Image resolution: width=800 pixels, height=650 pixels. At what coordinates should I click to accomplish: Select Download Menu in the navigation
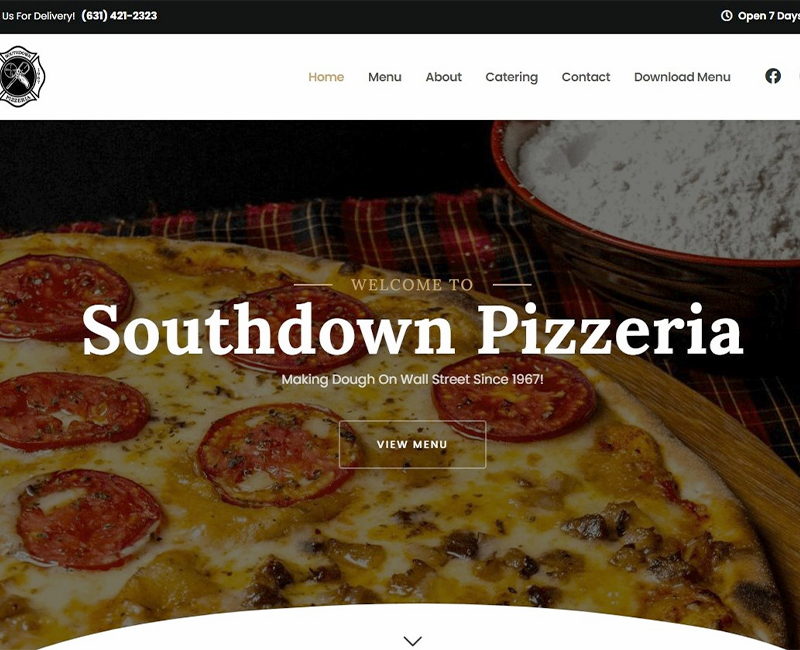(682, 77)
